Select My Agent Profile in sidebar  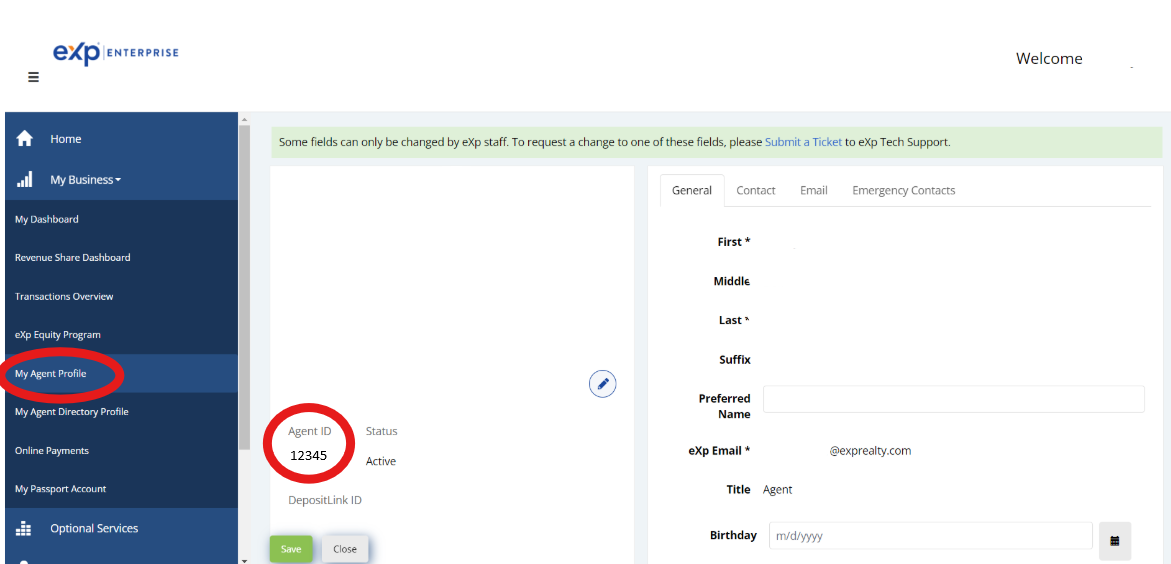pos(51,374)
